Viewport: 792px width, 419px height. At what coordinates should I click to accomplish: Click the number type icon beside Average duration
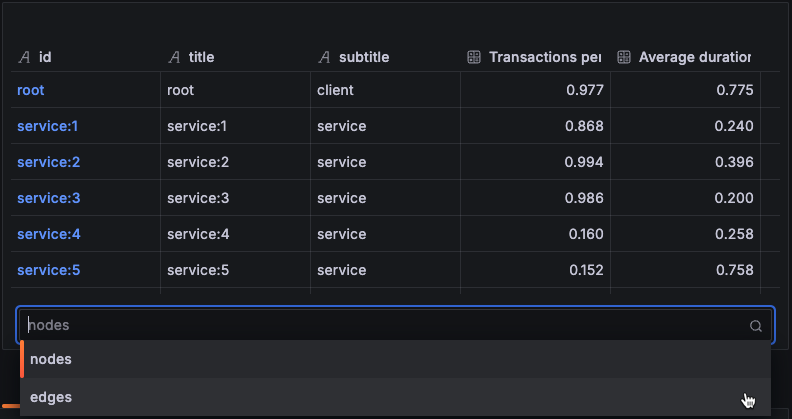tap(624, 58)
